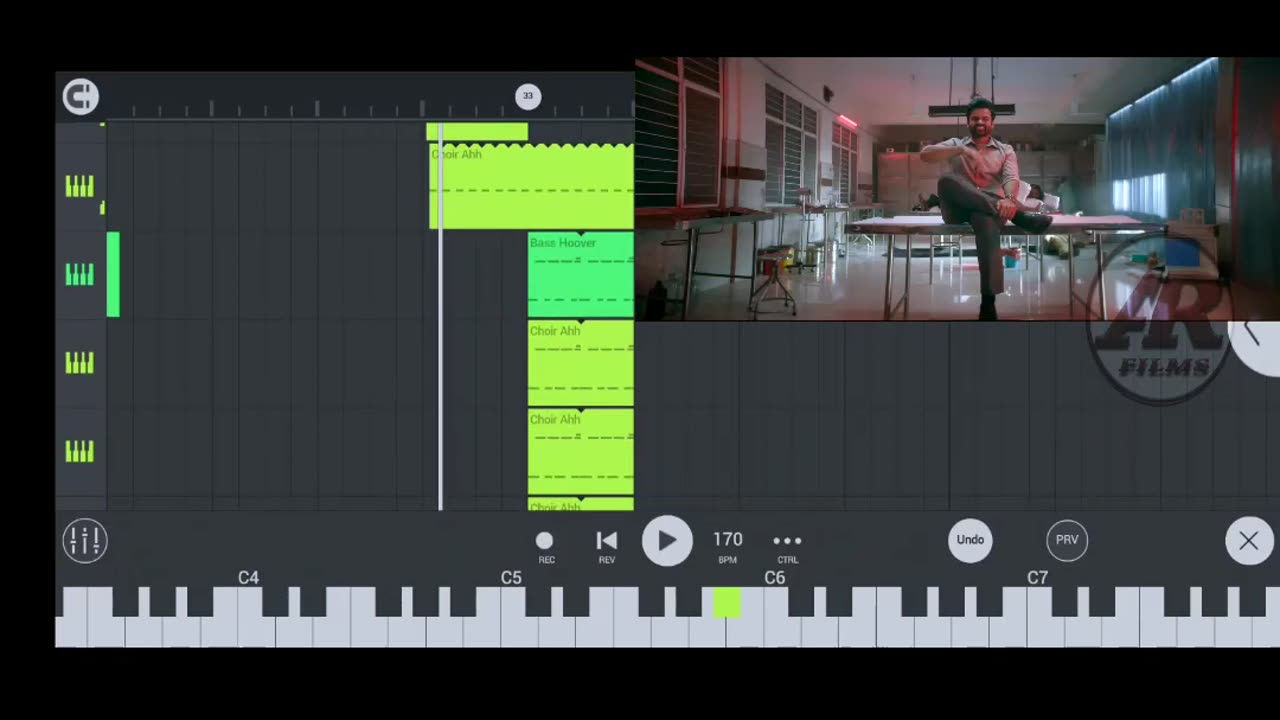Tap the highlighted green piano key
This screenshot has width=1280, height=720.
(727, 603)
